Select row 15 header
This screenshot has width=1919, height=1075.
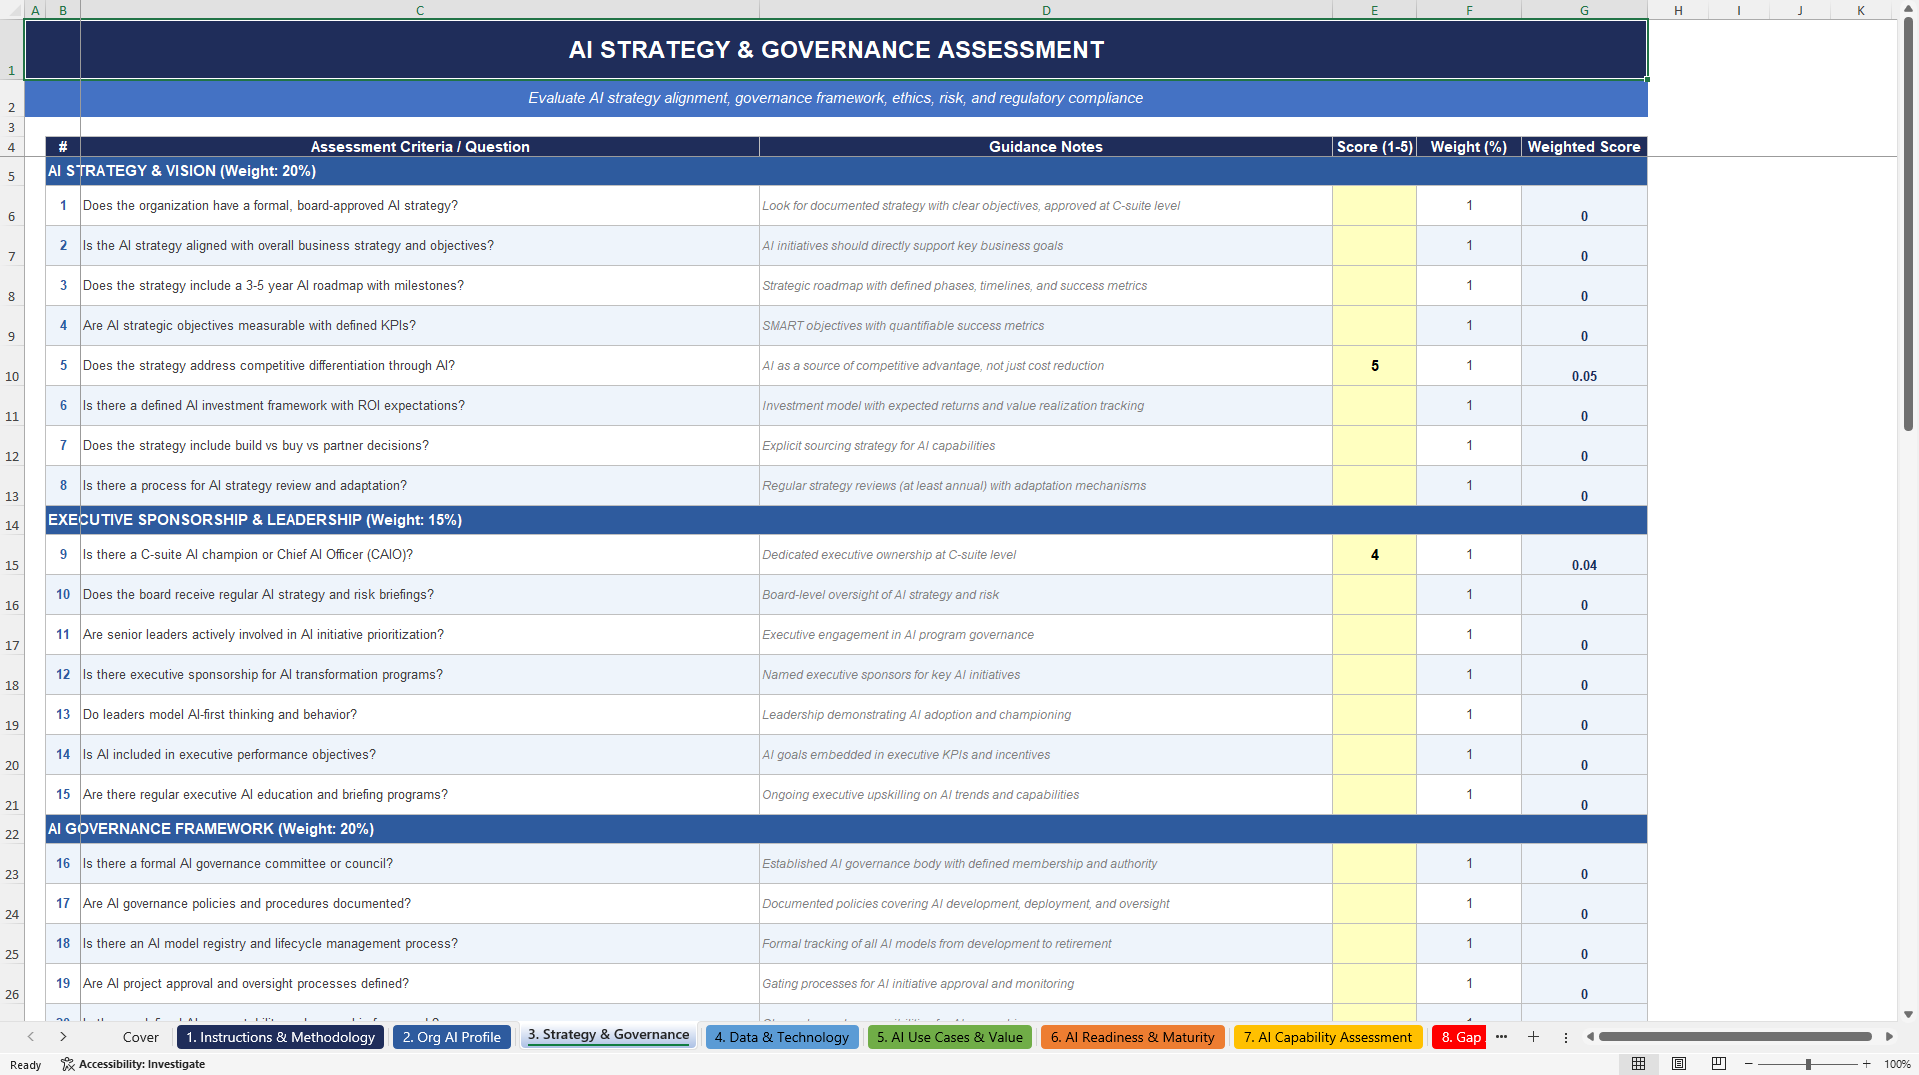click(12, 555)
